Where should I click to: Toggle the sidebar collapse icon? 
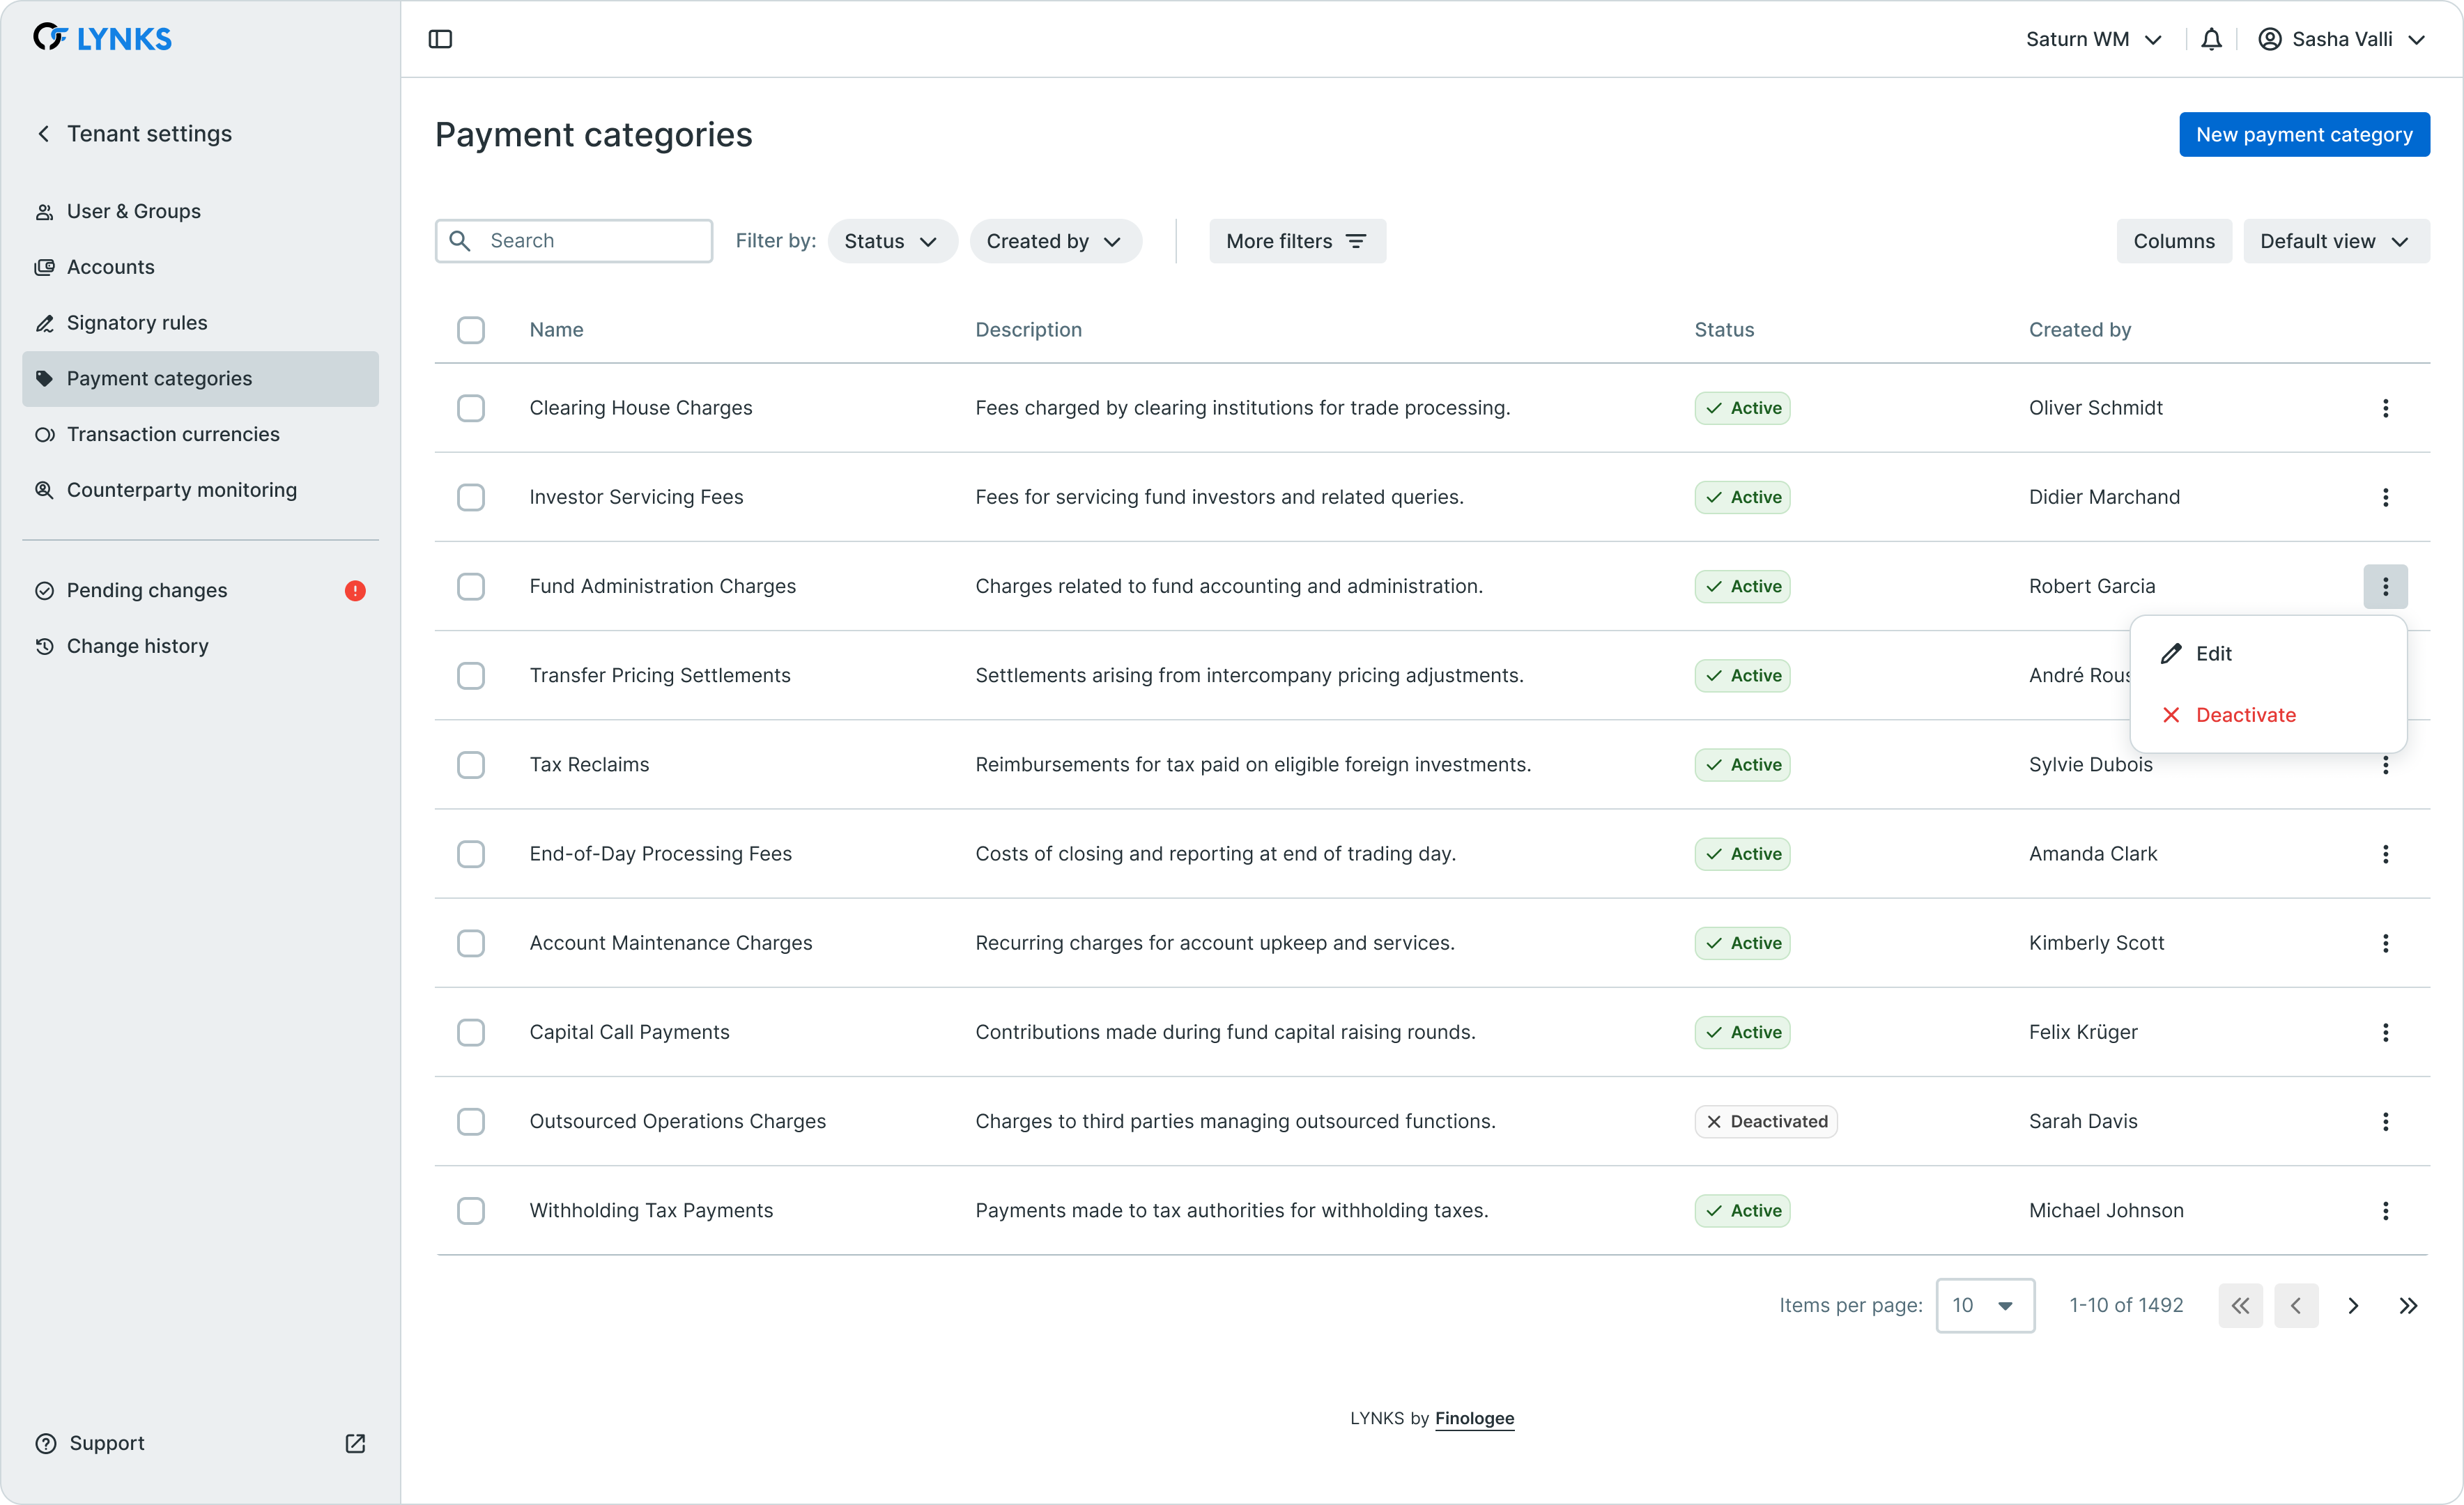coord(440,39)
